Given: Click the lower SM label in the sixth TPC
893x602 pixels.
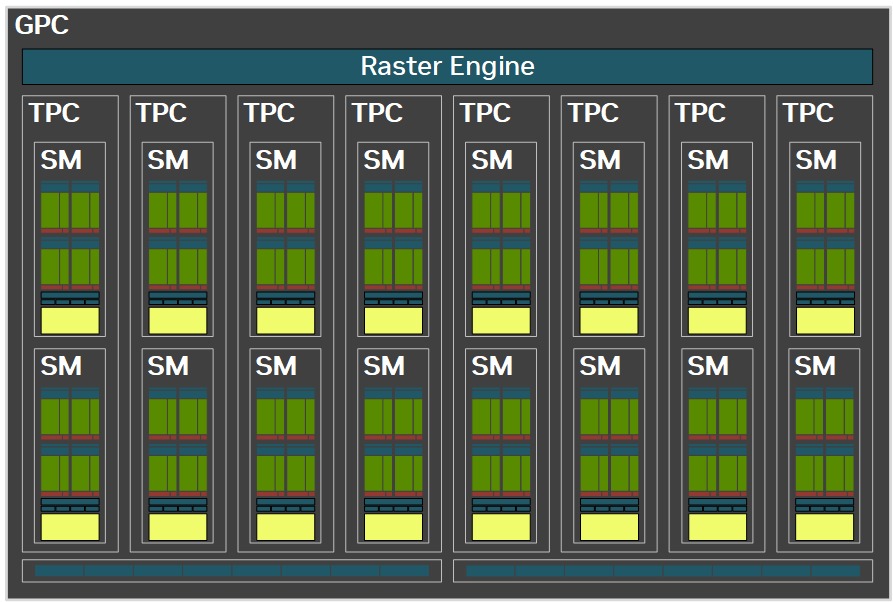Looking at the screenshot, I should point(600,366).
